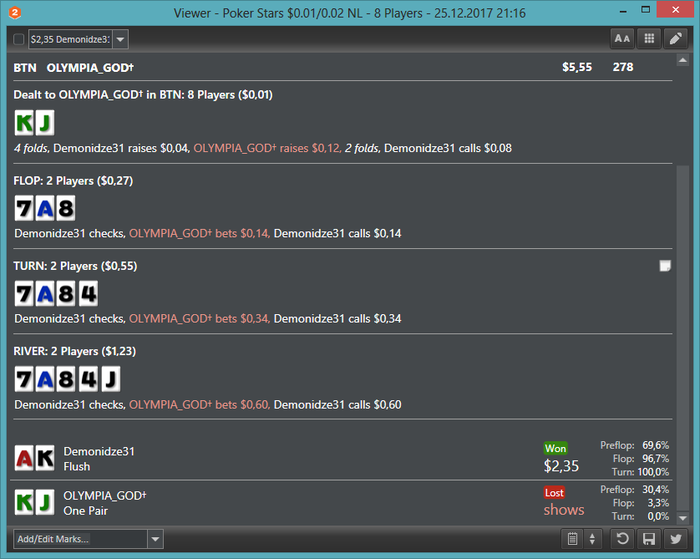Click the blue A card on the flop

click(45, 208)
